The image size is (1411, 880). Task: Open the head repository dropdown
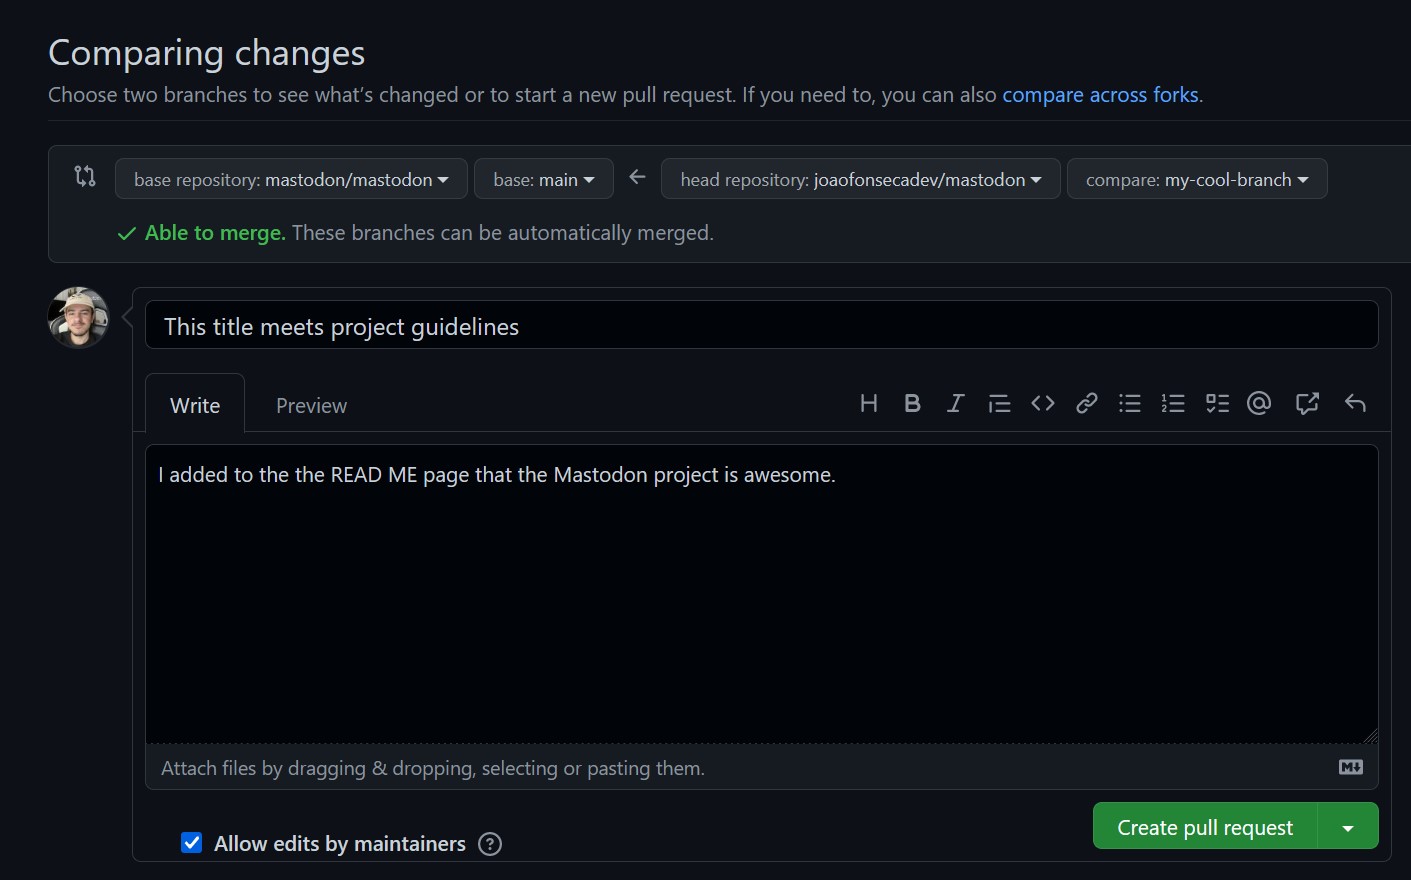pyautogui.click(x=861, y=179)
